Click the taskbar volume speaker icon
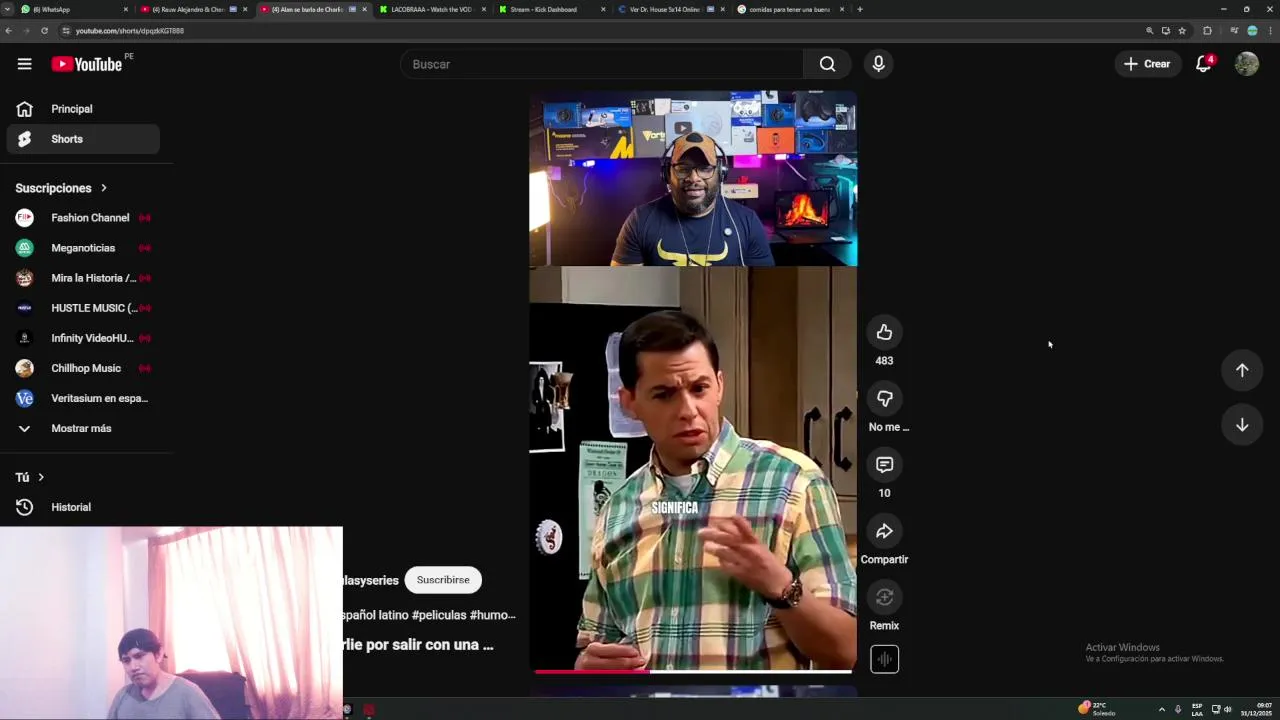The height and width of the screenshot is (720, 1280). (x=1228, y=709)
